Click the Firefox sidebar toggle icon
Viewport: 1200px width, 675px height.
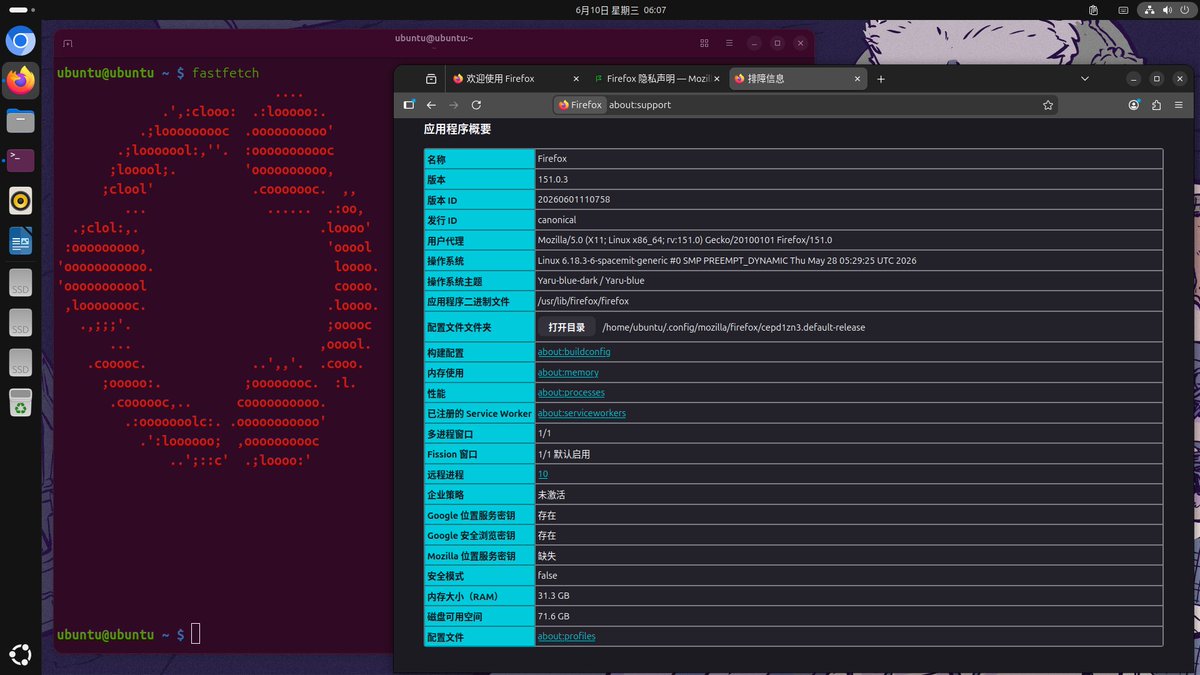point(409,105)
